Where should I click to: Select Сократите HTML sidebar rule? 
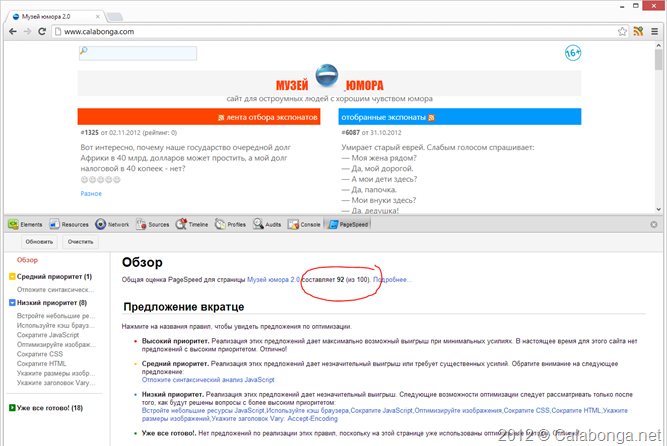tap(41, 364)
